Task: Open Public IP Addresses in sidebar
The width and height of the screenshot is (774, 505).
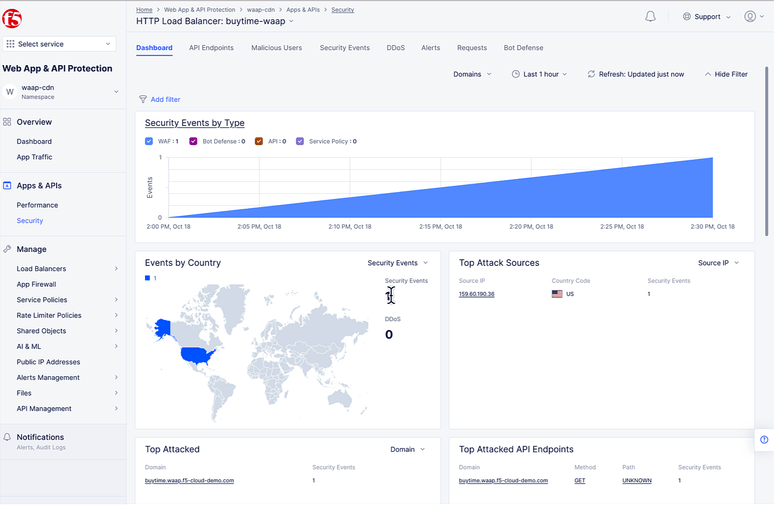Action: (x=48, y=362)
